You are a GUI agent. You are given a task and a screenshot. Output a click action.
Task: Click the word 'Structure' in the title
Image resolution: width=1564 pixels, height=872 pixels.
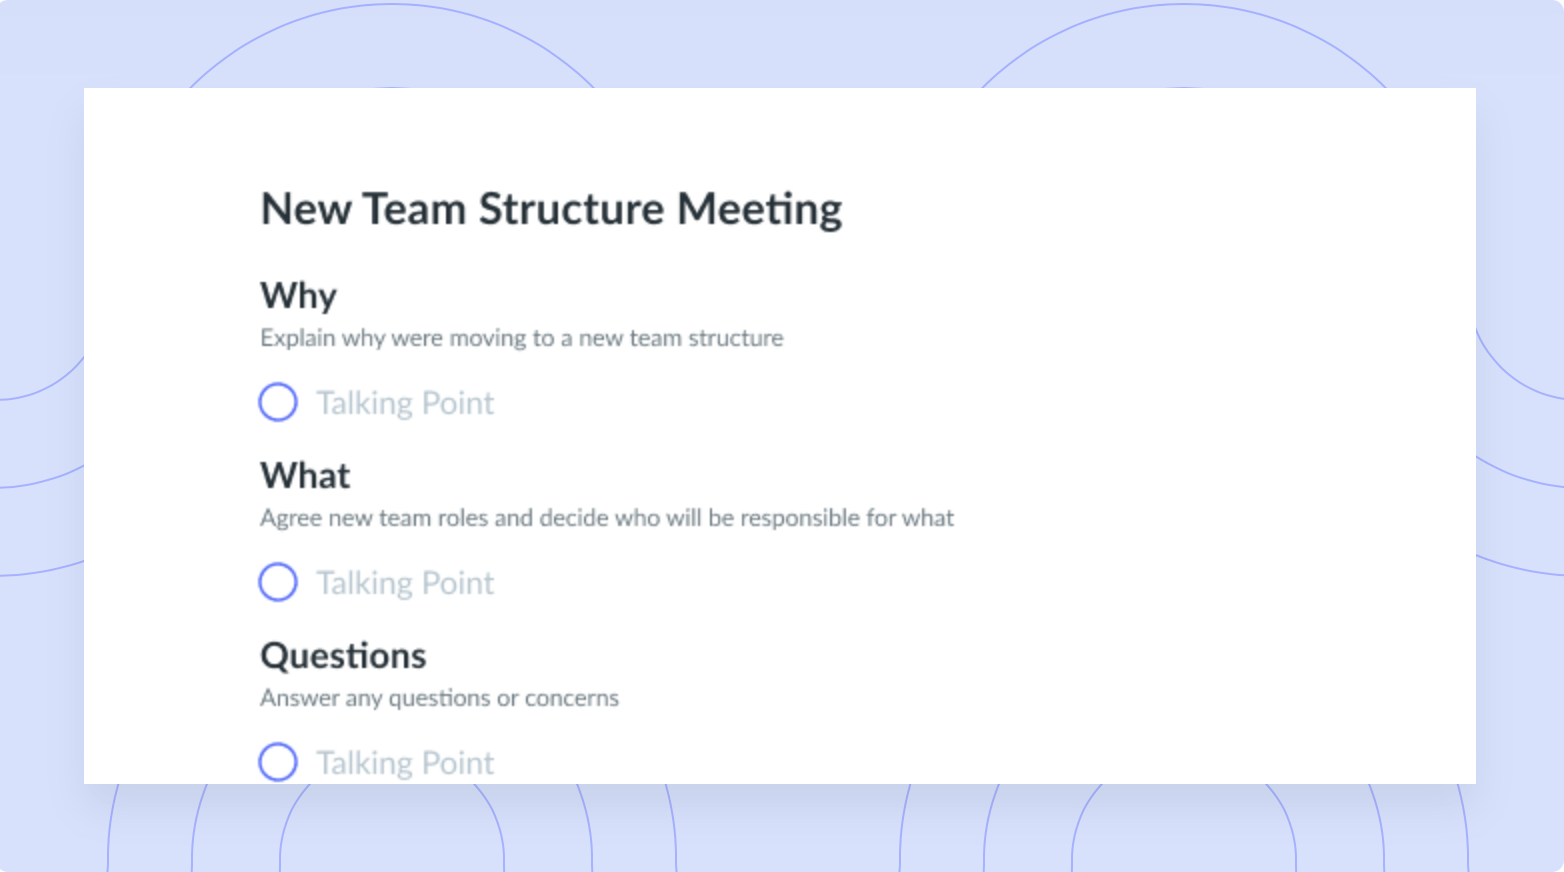571,209
